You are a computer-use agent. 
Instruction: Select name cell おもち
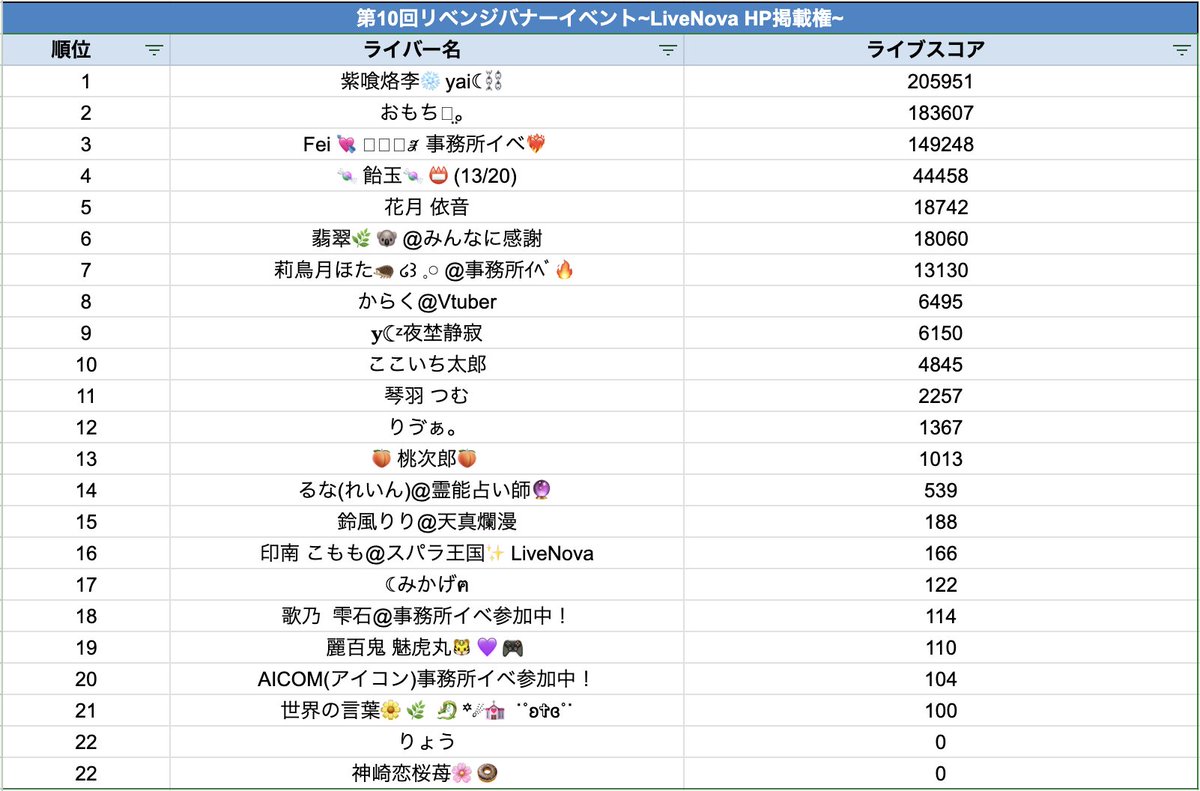[x=427, y=113]
